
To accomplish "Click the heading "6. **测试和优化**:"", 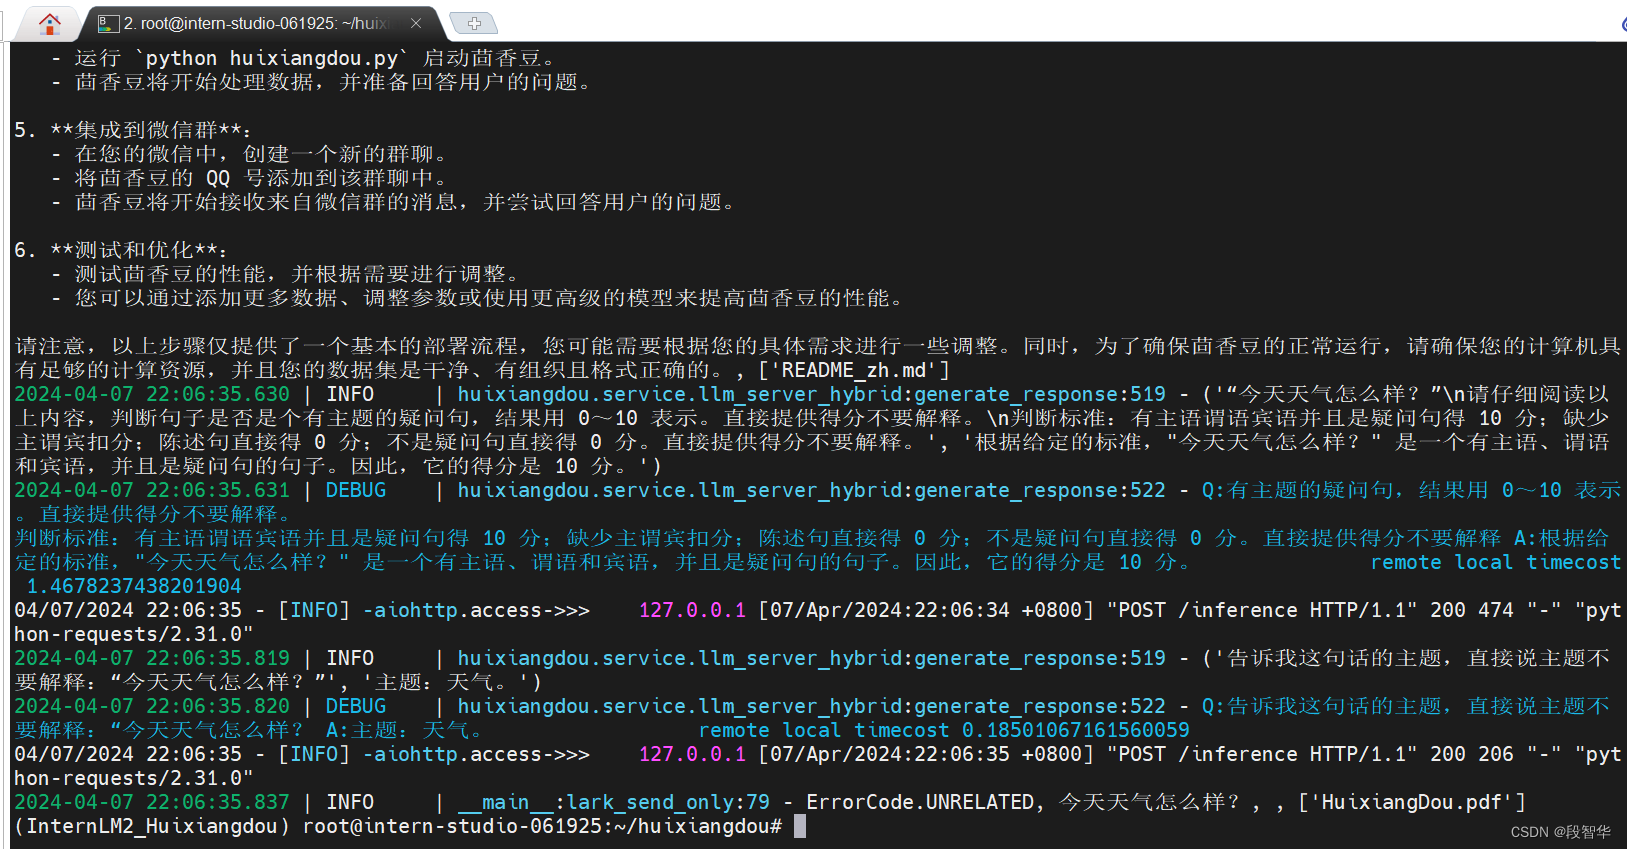I will tap(121, 250).
